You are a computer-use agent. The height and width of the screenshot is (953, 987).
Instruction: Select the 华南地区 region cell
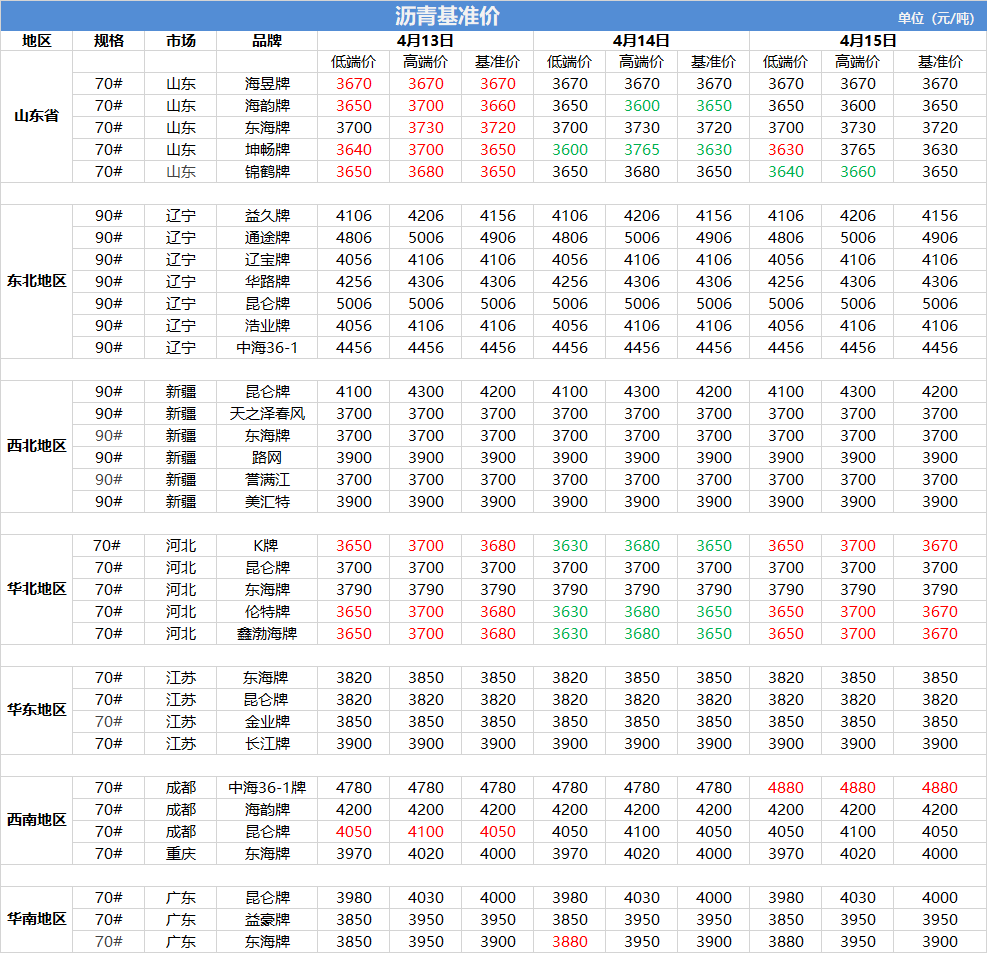[x=36, y=919]
